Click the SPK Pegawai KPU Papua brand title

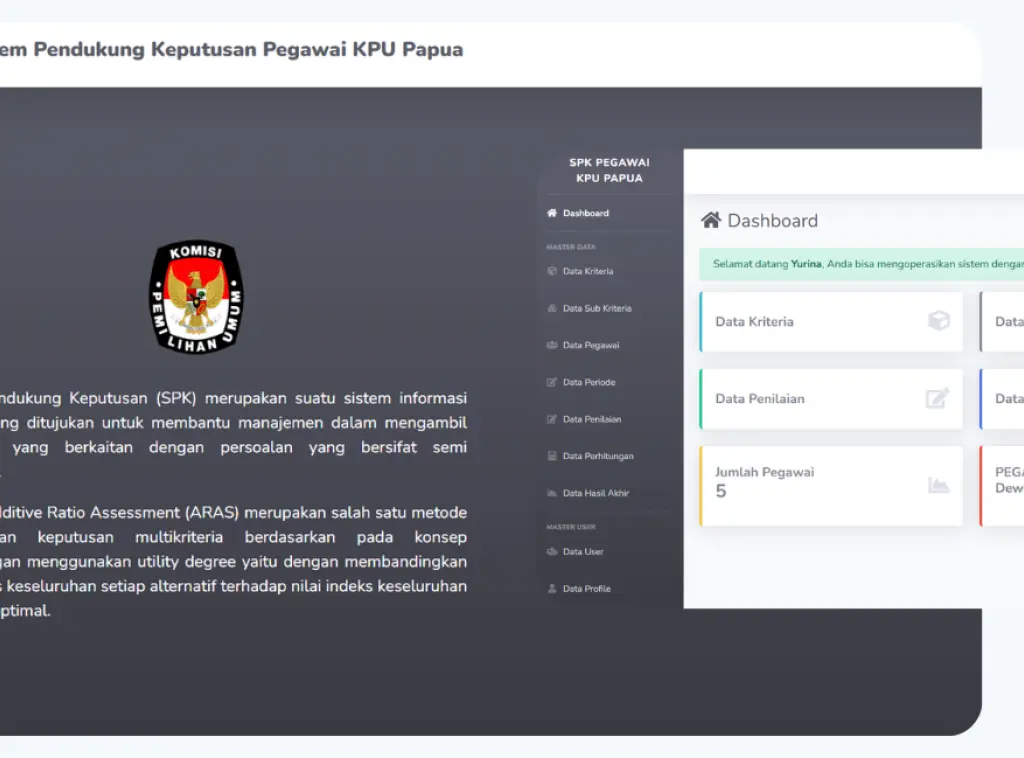(x=609, y=170)
